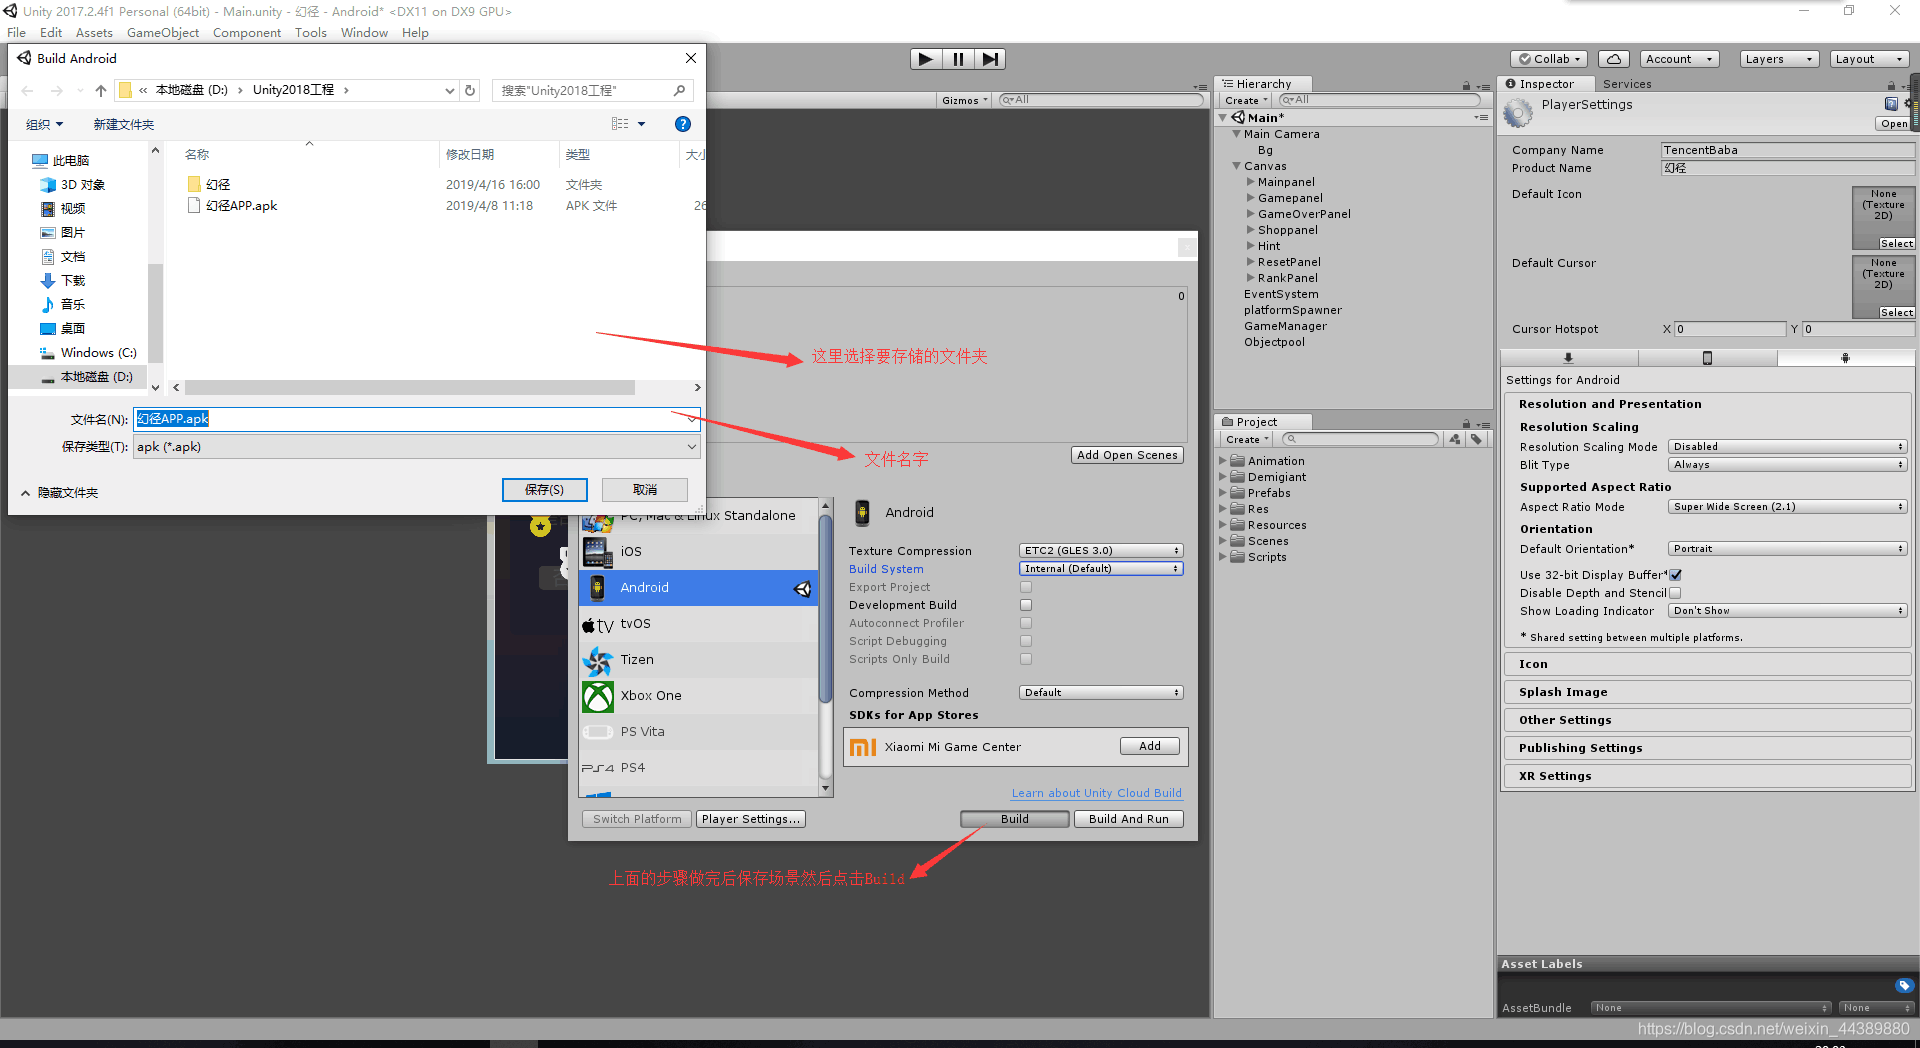Open PlayerSettings help icon in Inspector

click(x=1891, y=104)
